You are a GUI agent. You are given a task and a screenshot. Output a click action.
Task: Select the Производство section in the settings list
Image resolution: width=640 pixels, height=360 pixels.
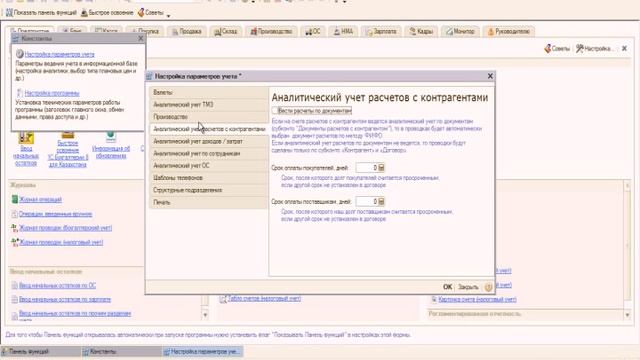click(x=209, y=117)
